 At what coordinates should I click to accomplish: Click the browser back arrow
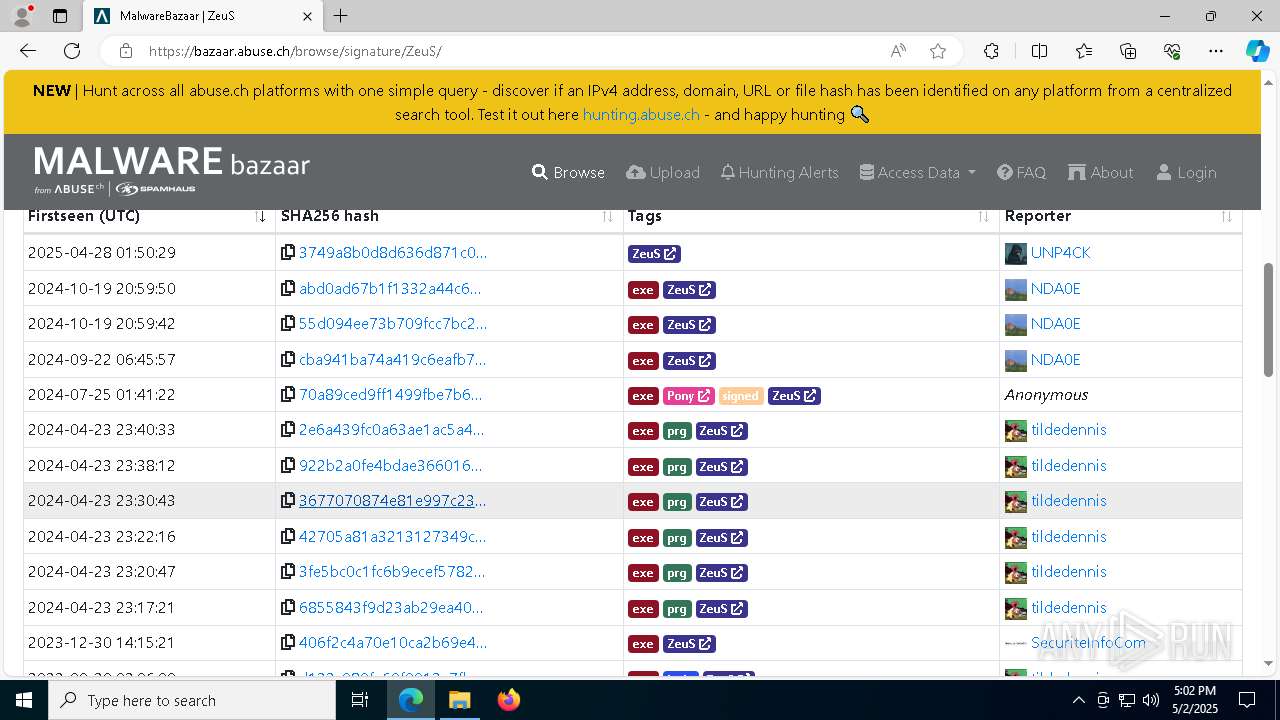click(x=28, y=51)
